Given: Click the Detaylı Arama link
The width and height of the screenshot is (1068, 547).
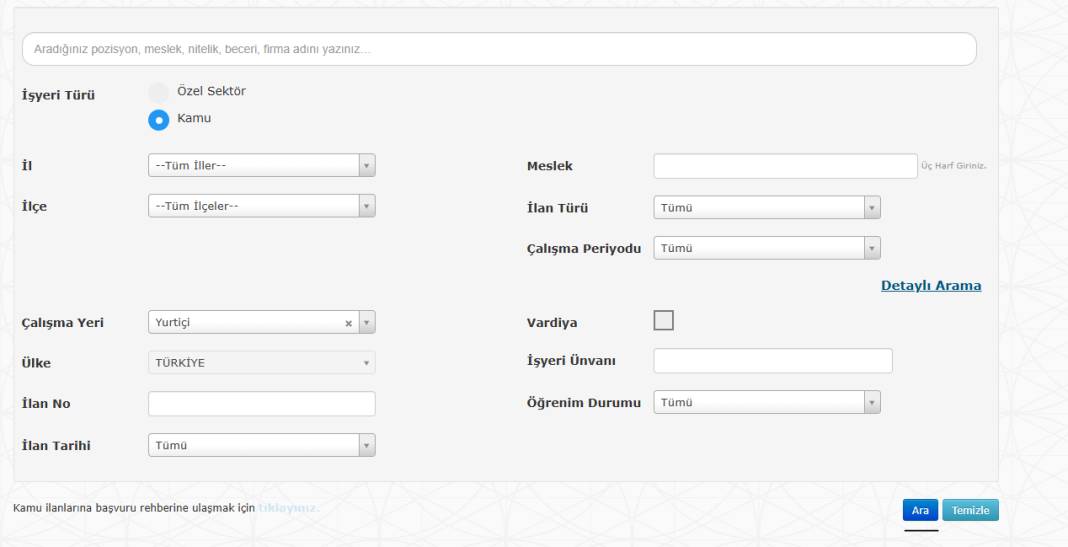Looking at the screenshot, I should pos(930,286).
